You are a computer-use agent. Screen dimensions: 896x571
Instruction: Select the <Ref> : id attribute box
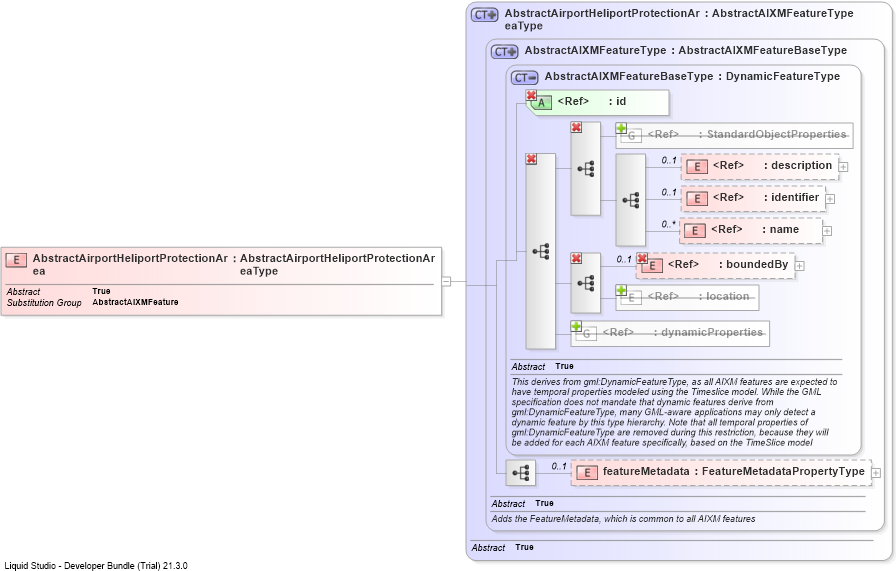[597, 102]
